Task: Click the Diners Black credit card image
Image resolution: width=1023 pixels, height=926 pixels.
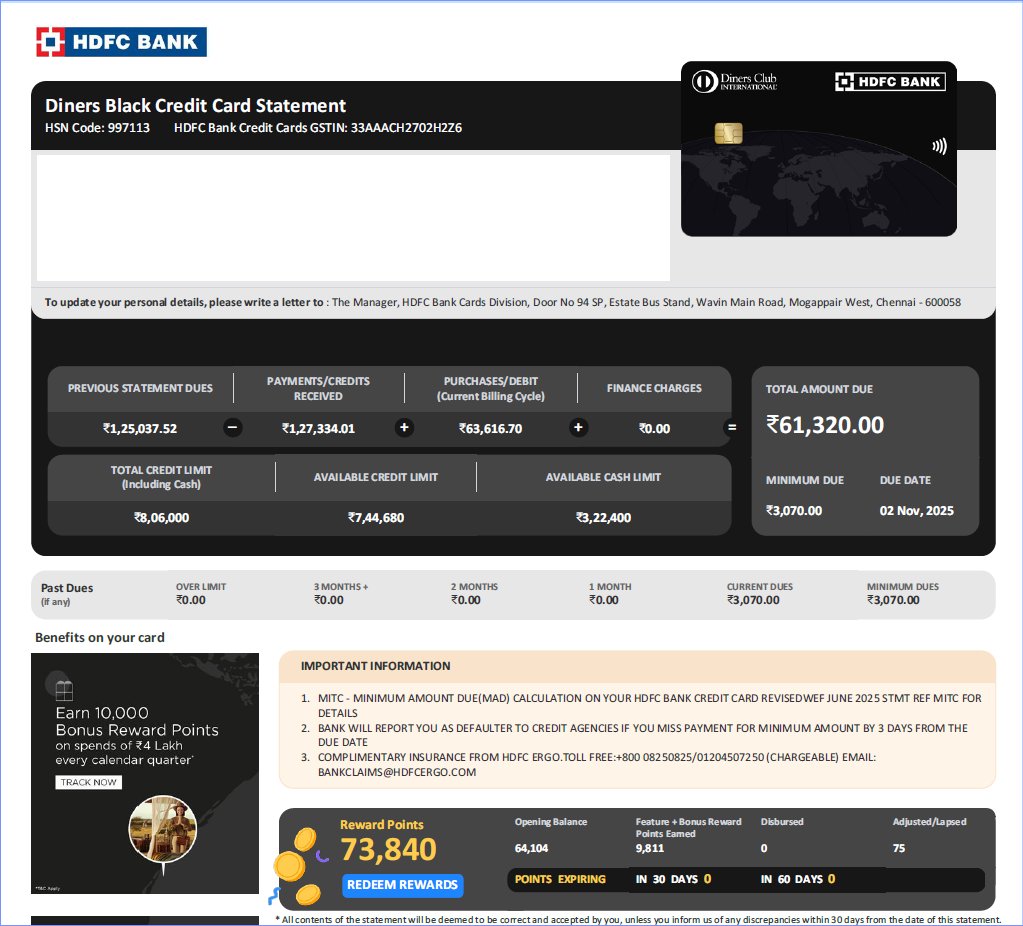Action: tap(819, 149)
